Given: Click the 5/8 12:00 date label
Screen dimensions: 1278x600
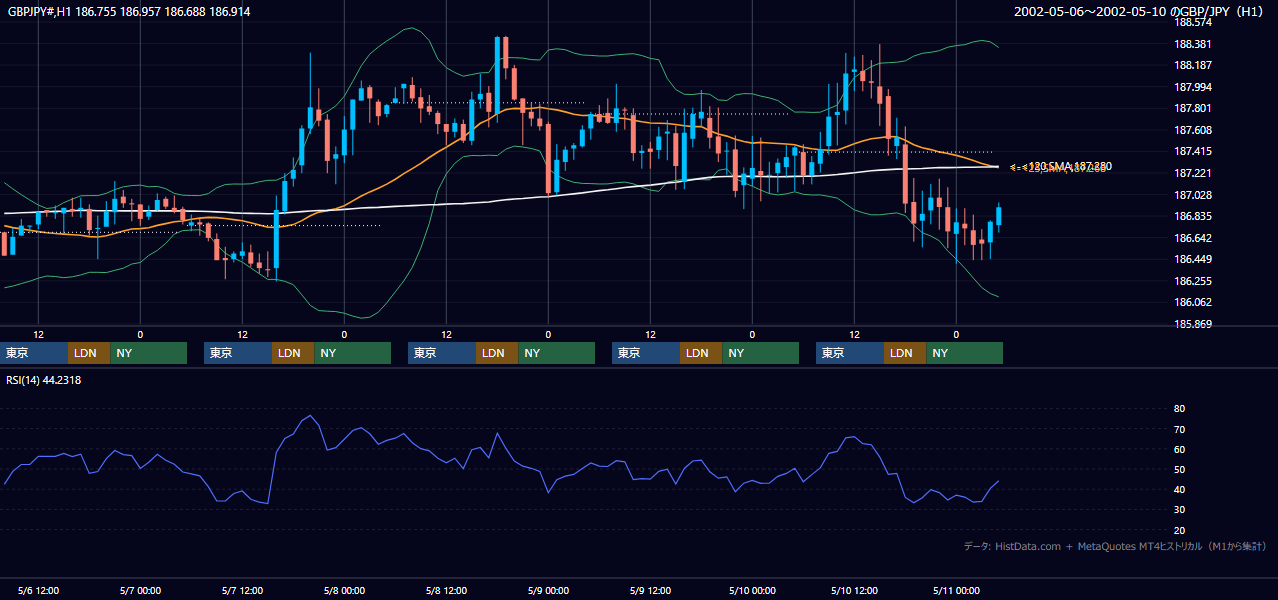Looking at the screenshot, I should (x=446, y=591).
